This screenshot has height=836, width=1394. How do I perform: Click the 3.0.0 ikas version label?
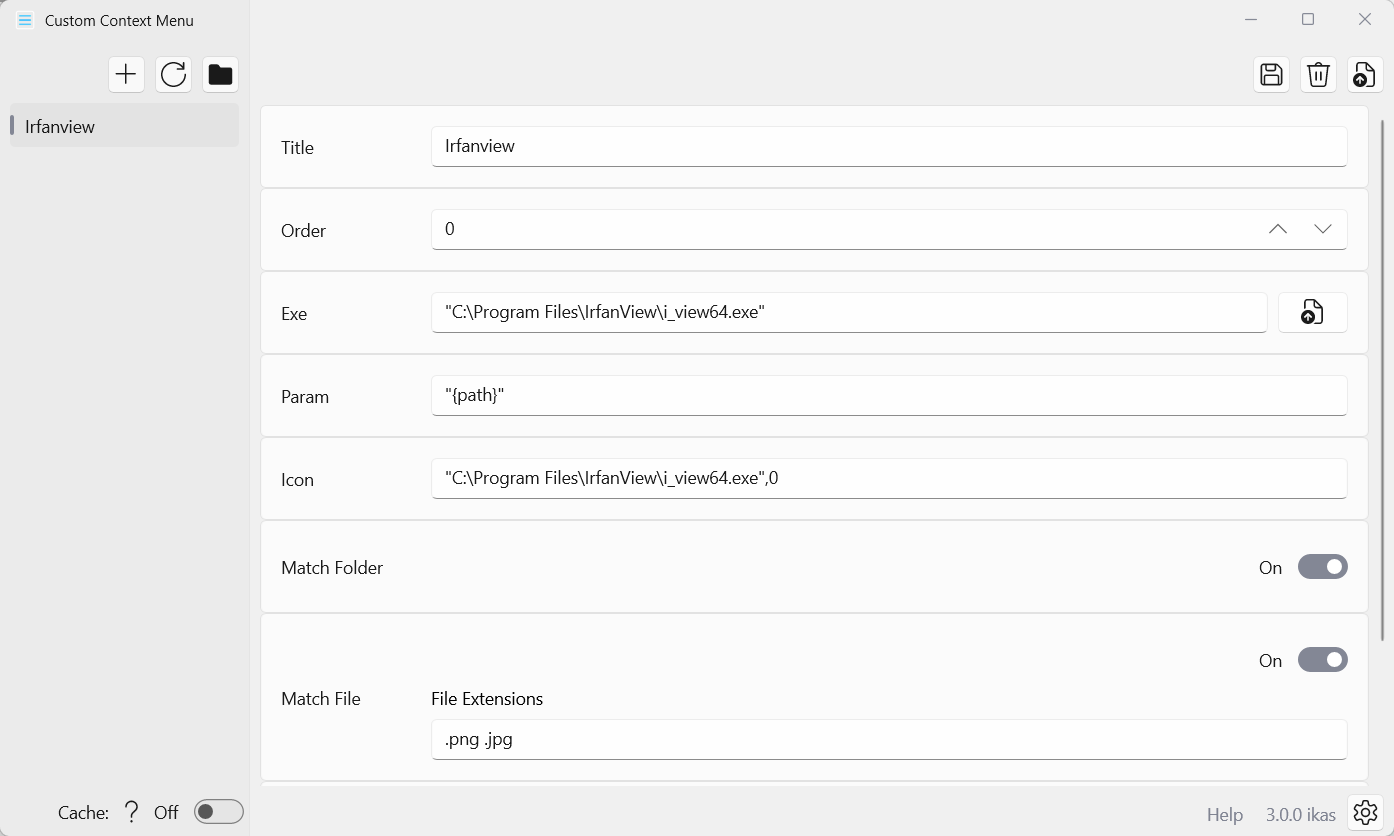pos(1300,814)
